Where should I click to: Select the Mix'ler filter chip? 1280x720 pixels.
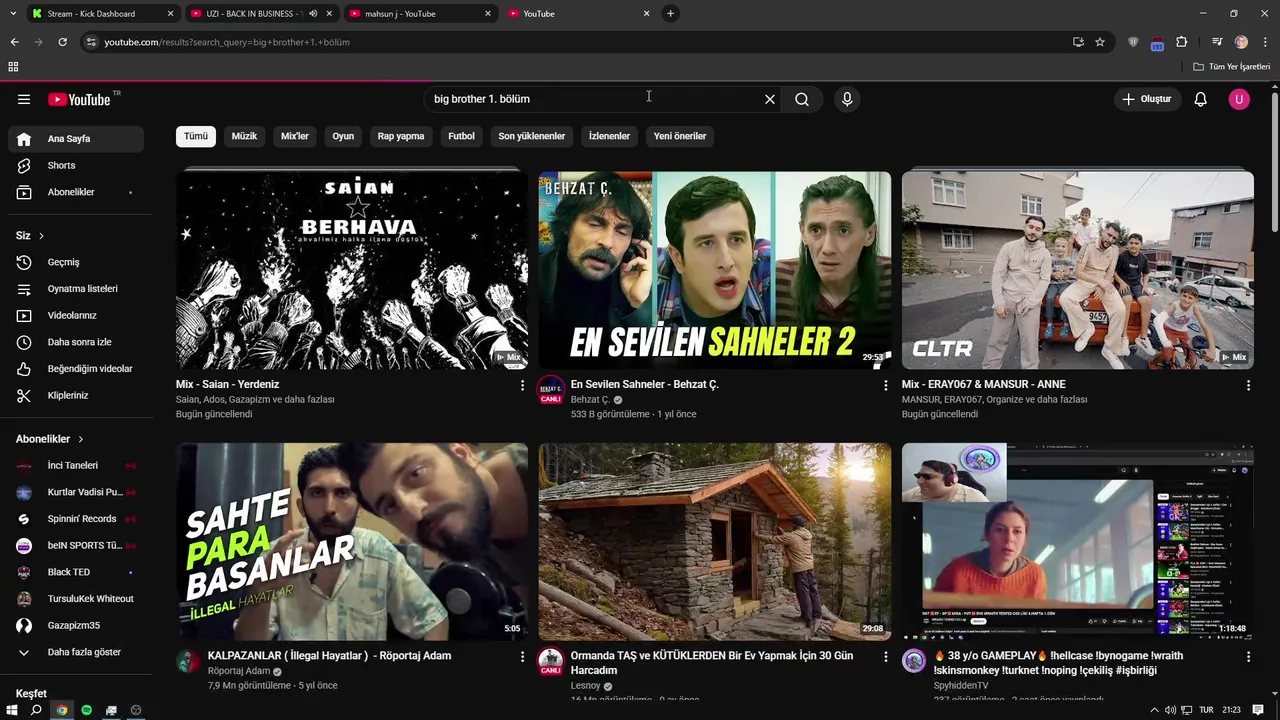pyautogui.click(x=295, y=136)
